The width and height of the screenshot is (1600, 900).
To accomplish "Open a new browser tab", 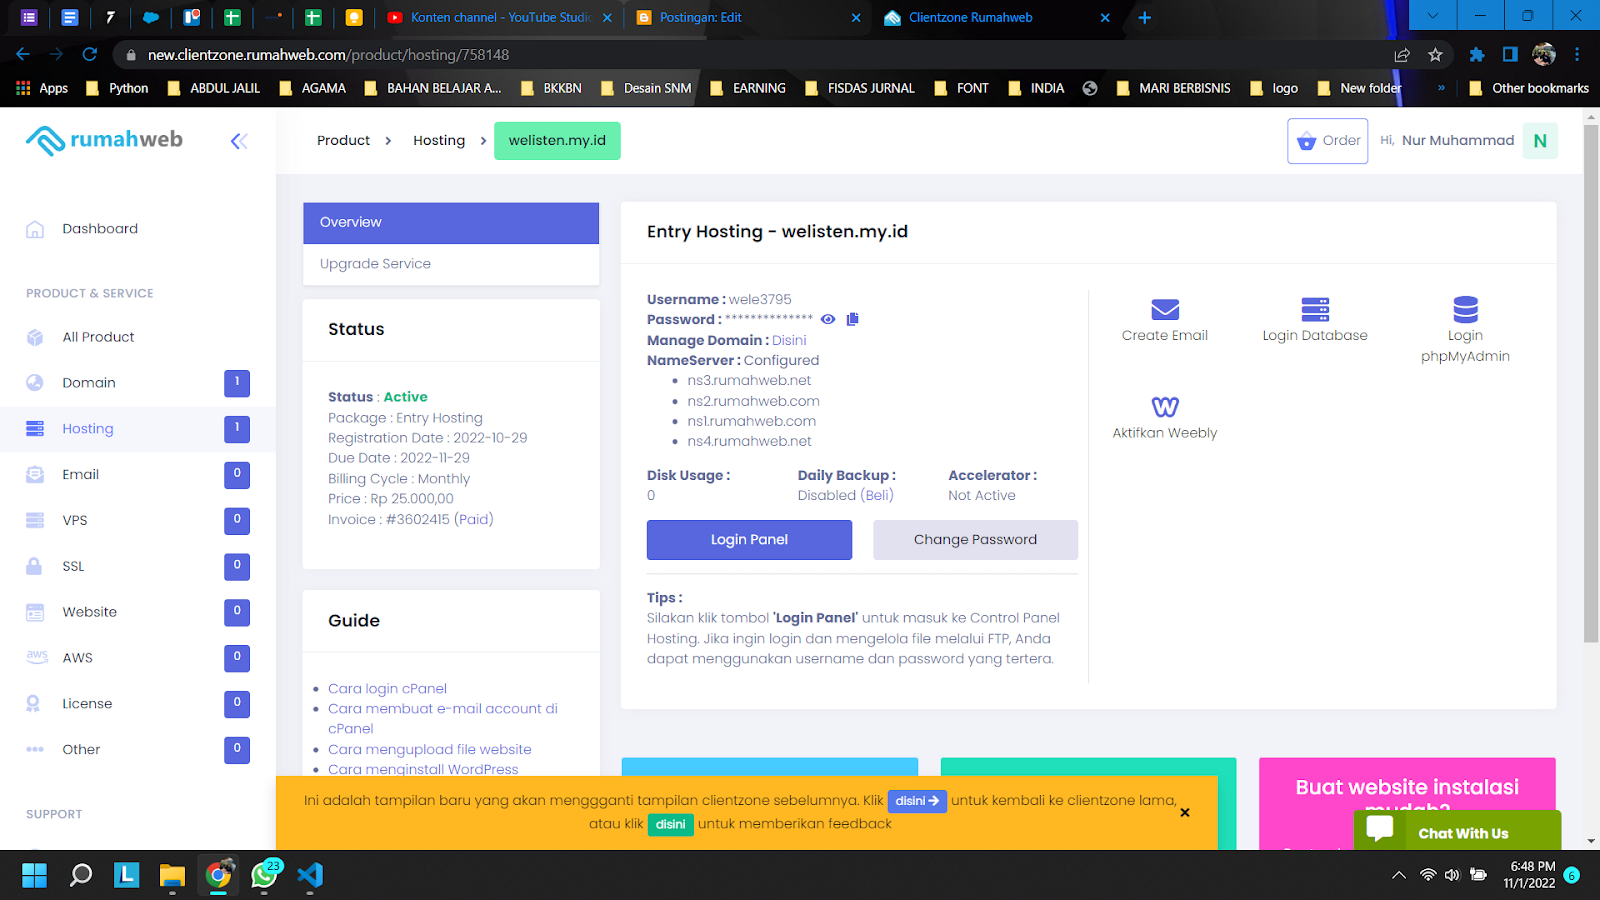I will [x=1145, y=18].
